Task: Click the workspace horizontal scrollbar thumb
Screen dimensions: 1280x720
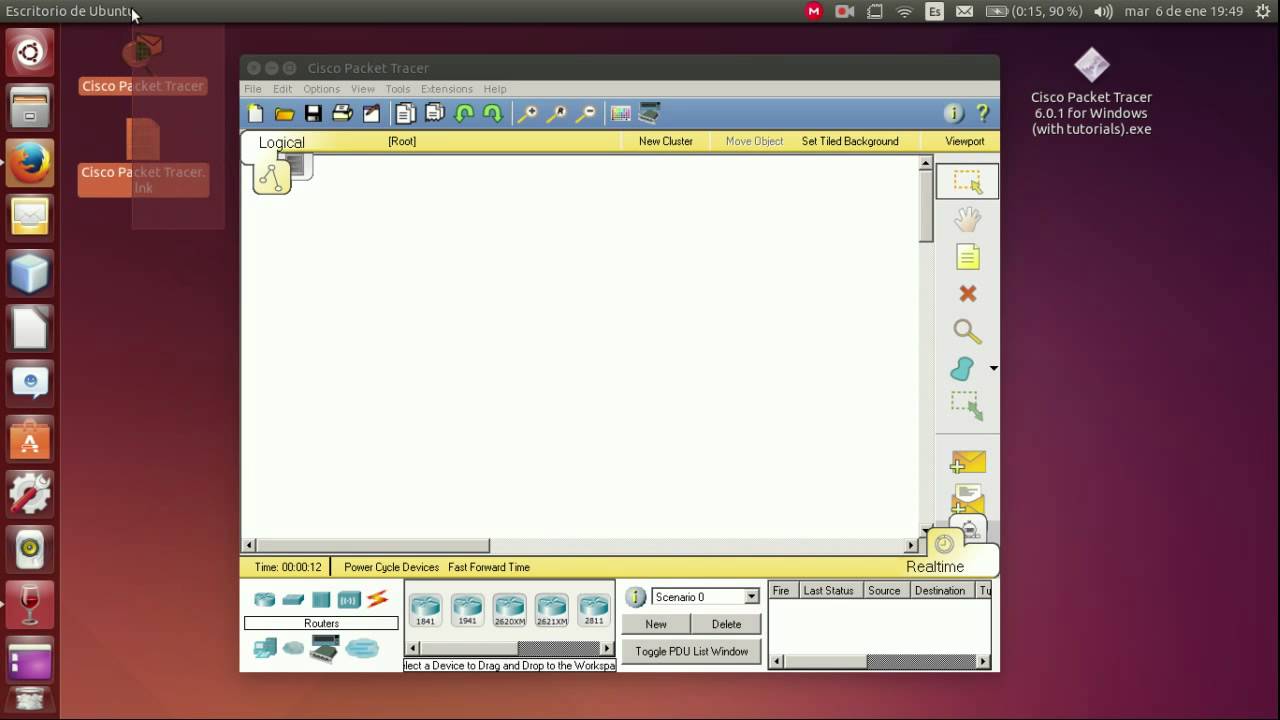Action: pos(373,546)
